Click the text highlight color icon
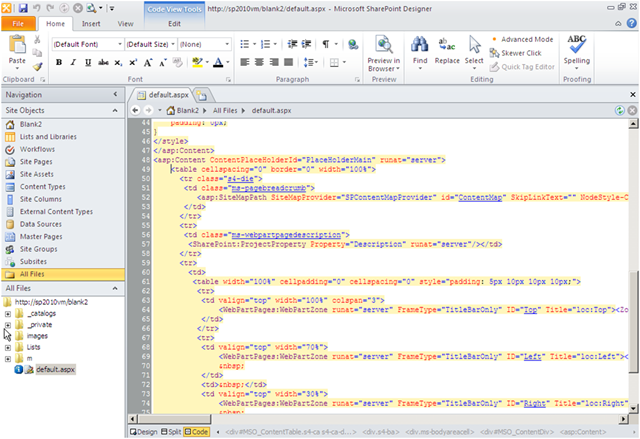The height and width of the screenshot is (439, 640). 197,62
